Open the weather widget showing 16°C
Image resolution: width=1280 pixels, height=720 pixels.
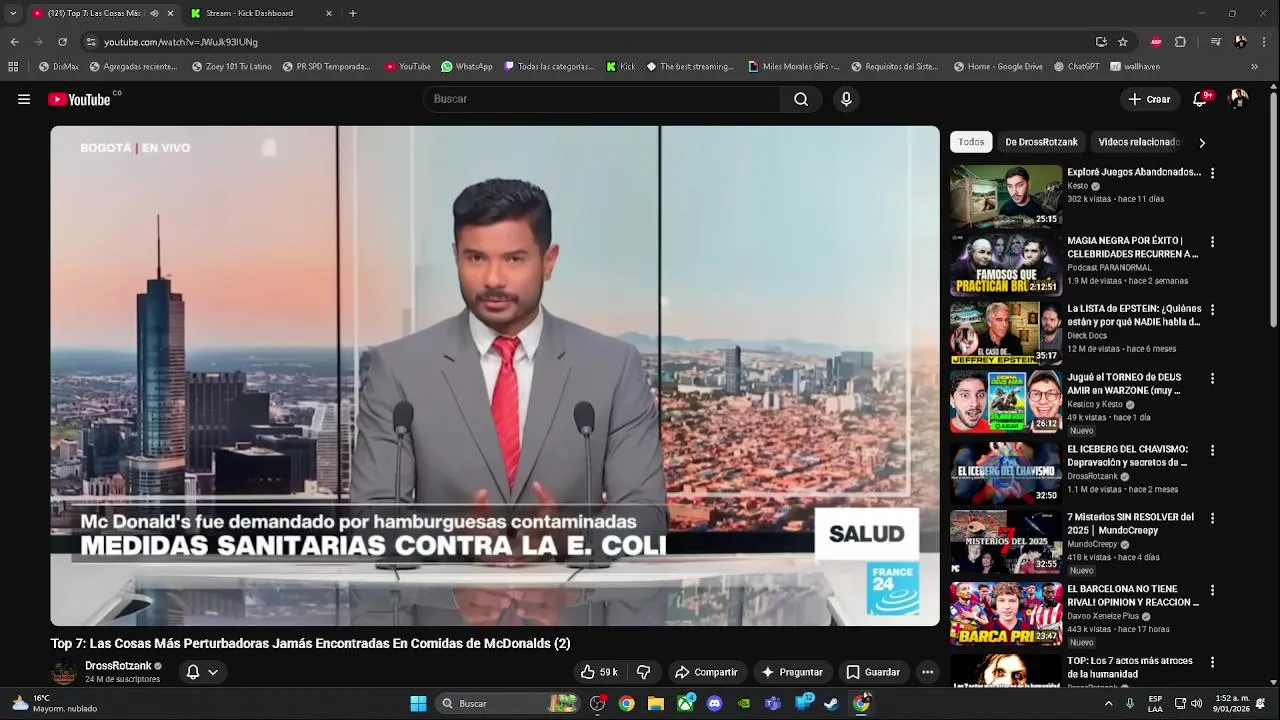pyautogui.click(x=55, y=703)
